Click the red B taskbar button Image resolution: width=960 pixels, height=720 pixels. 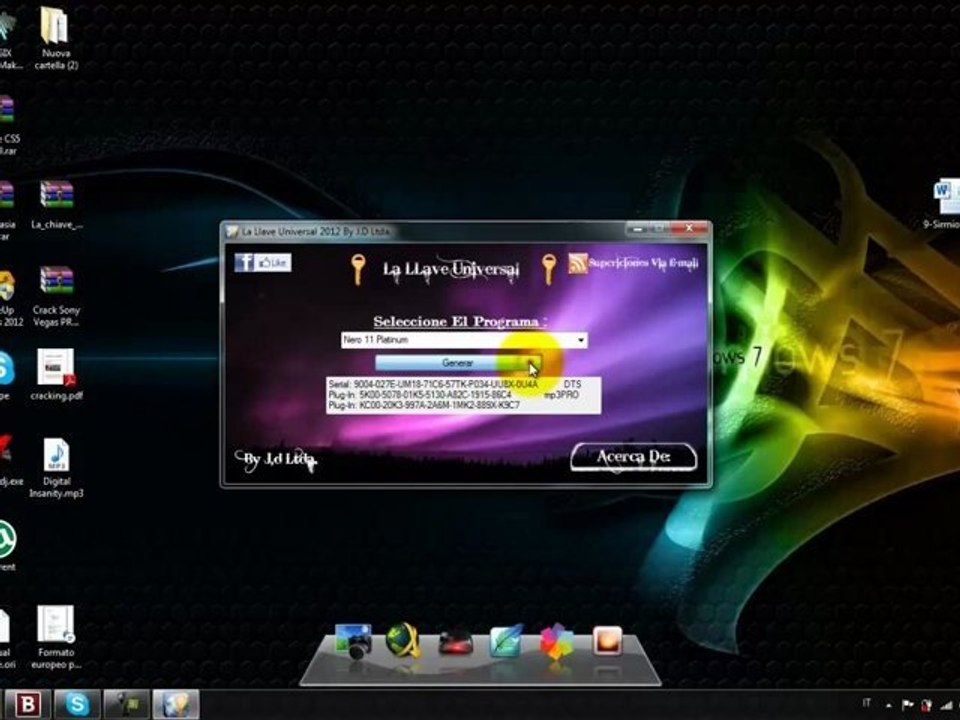(28, 704)
